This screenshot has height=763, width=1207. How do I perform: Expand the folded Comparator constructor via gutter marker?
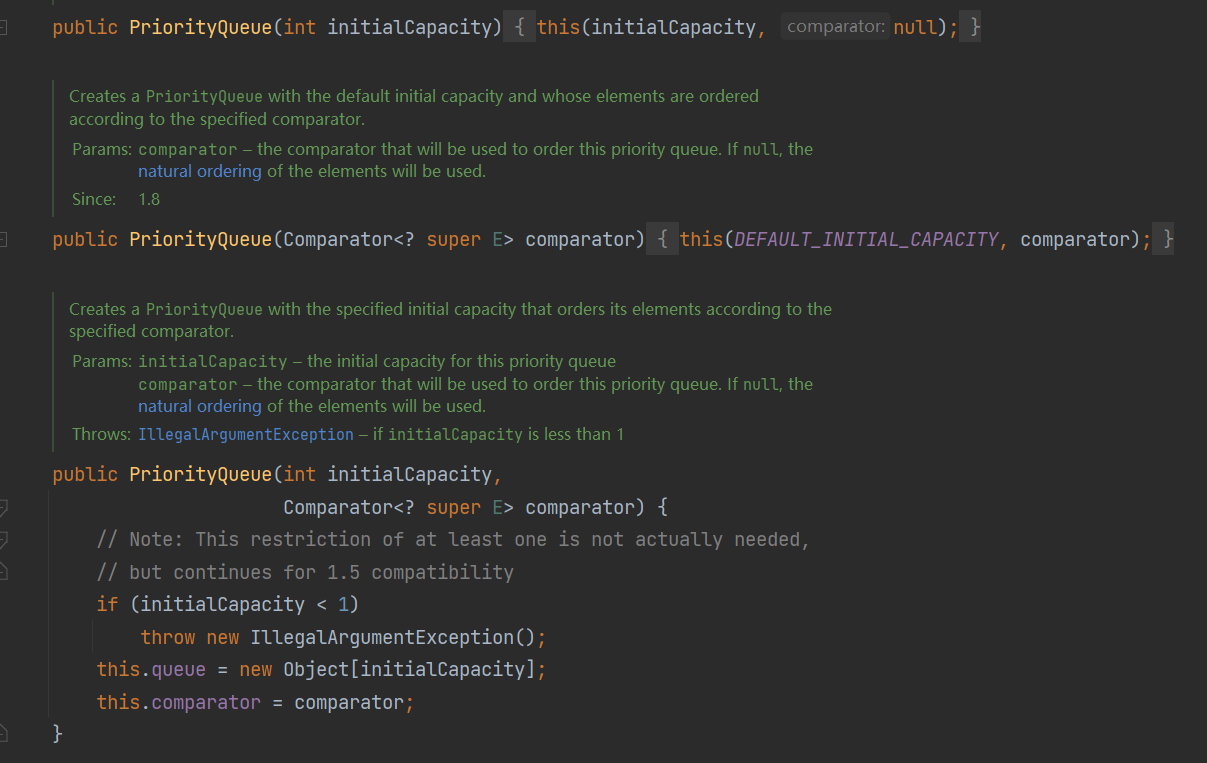3,240
